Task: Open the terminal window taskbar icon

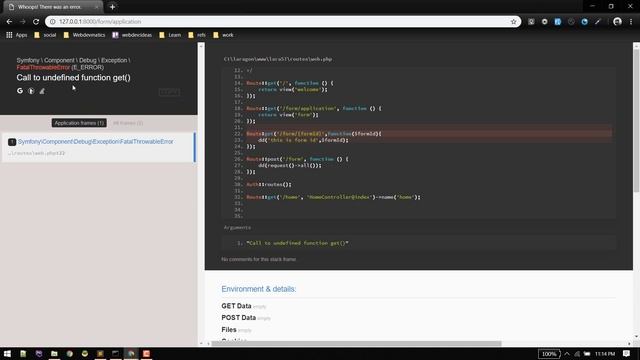Action: click(x=116, y=353)
